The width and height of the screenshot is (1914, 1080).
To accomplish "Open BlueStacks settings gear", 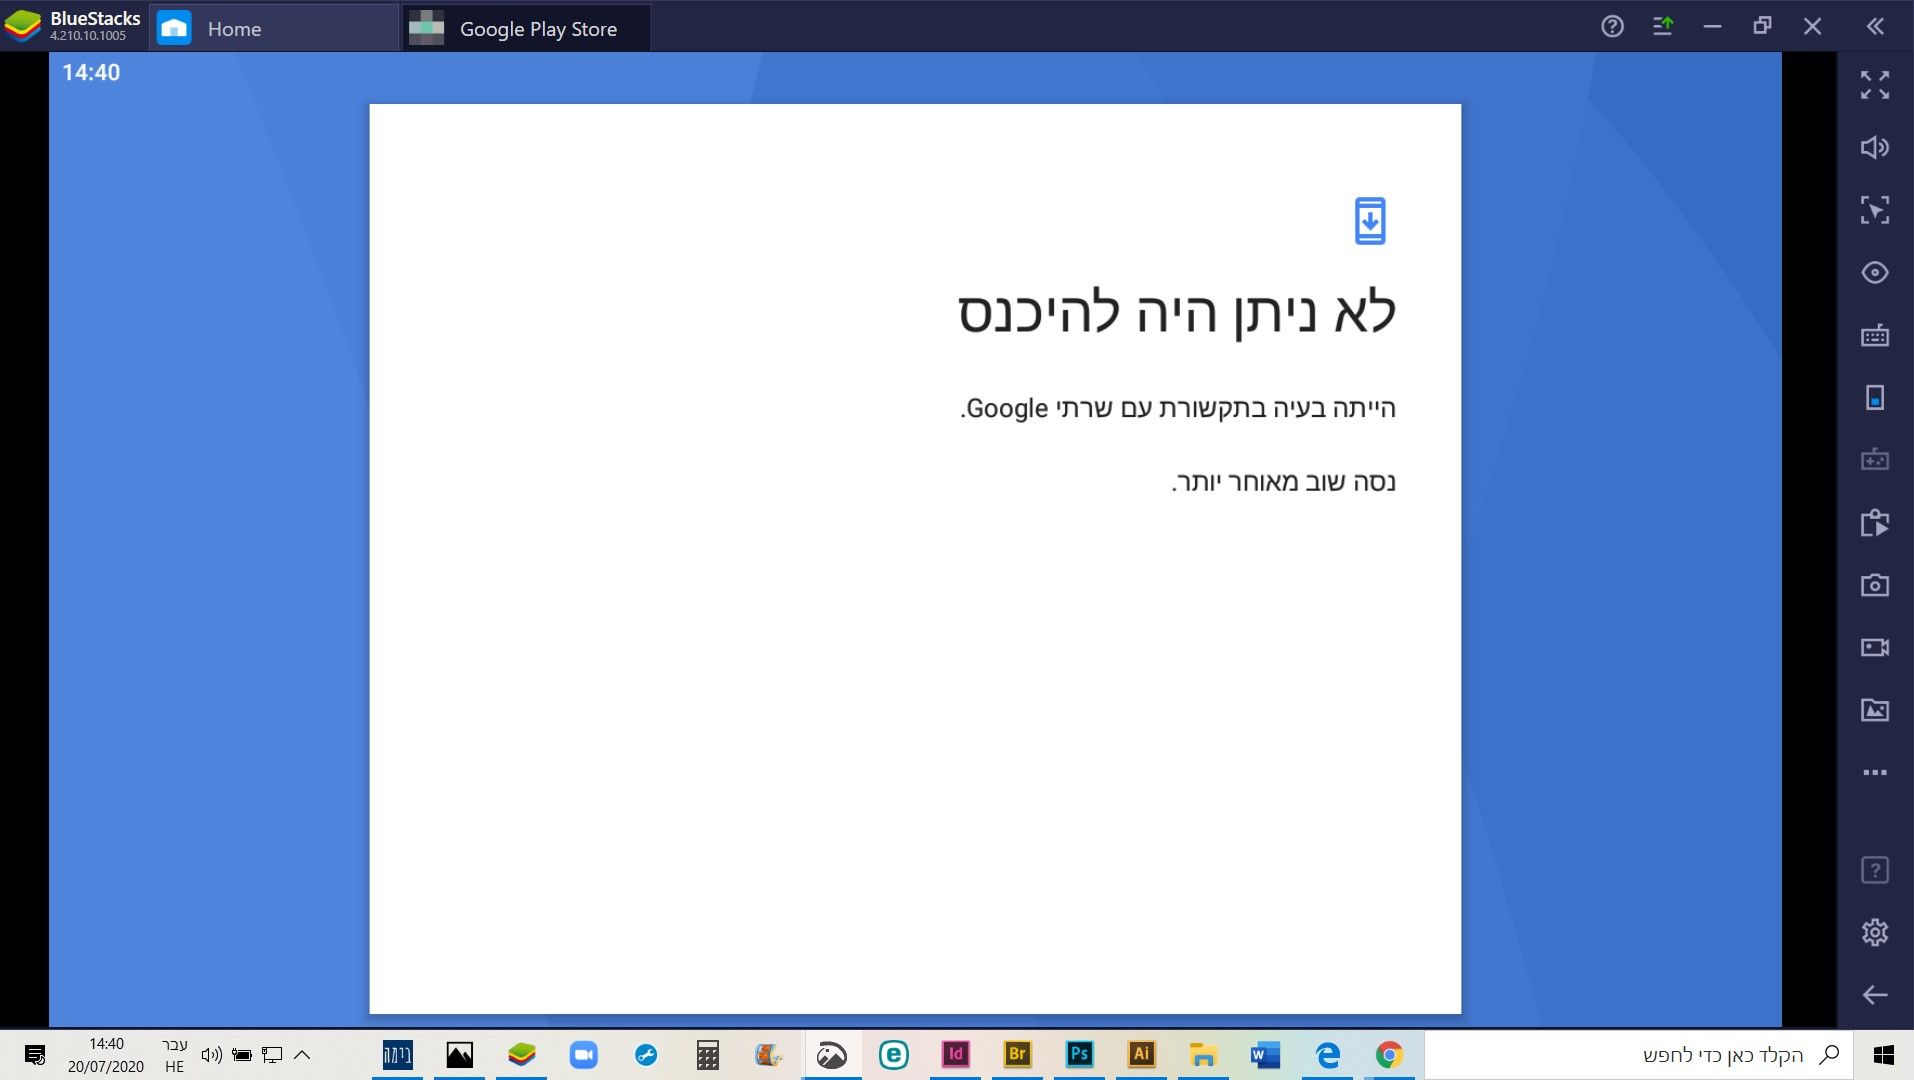I will click(x=1875, y=932).
